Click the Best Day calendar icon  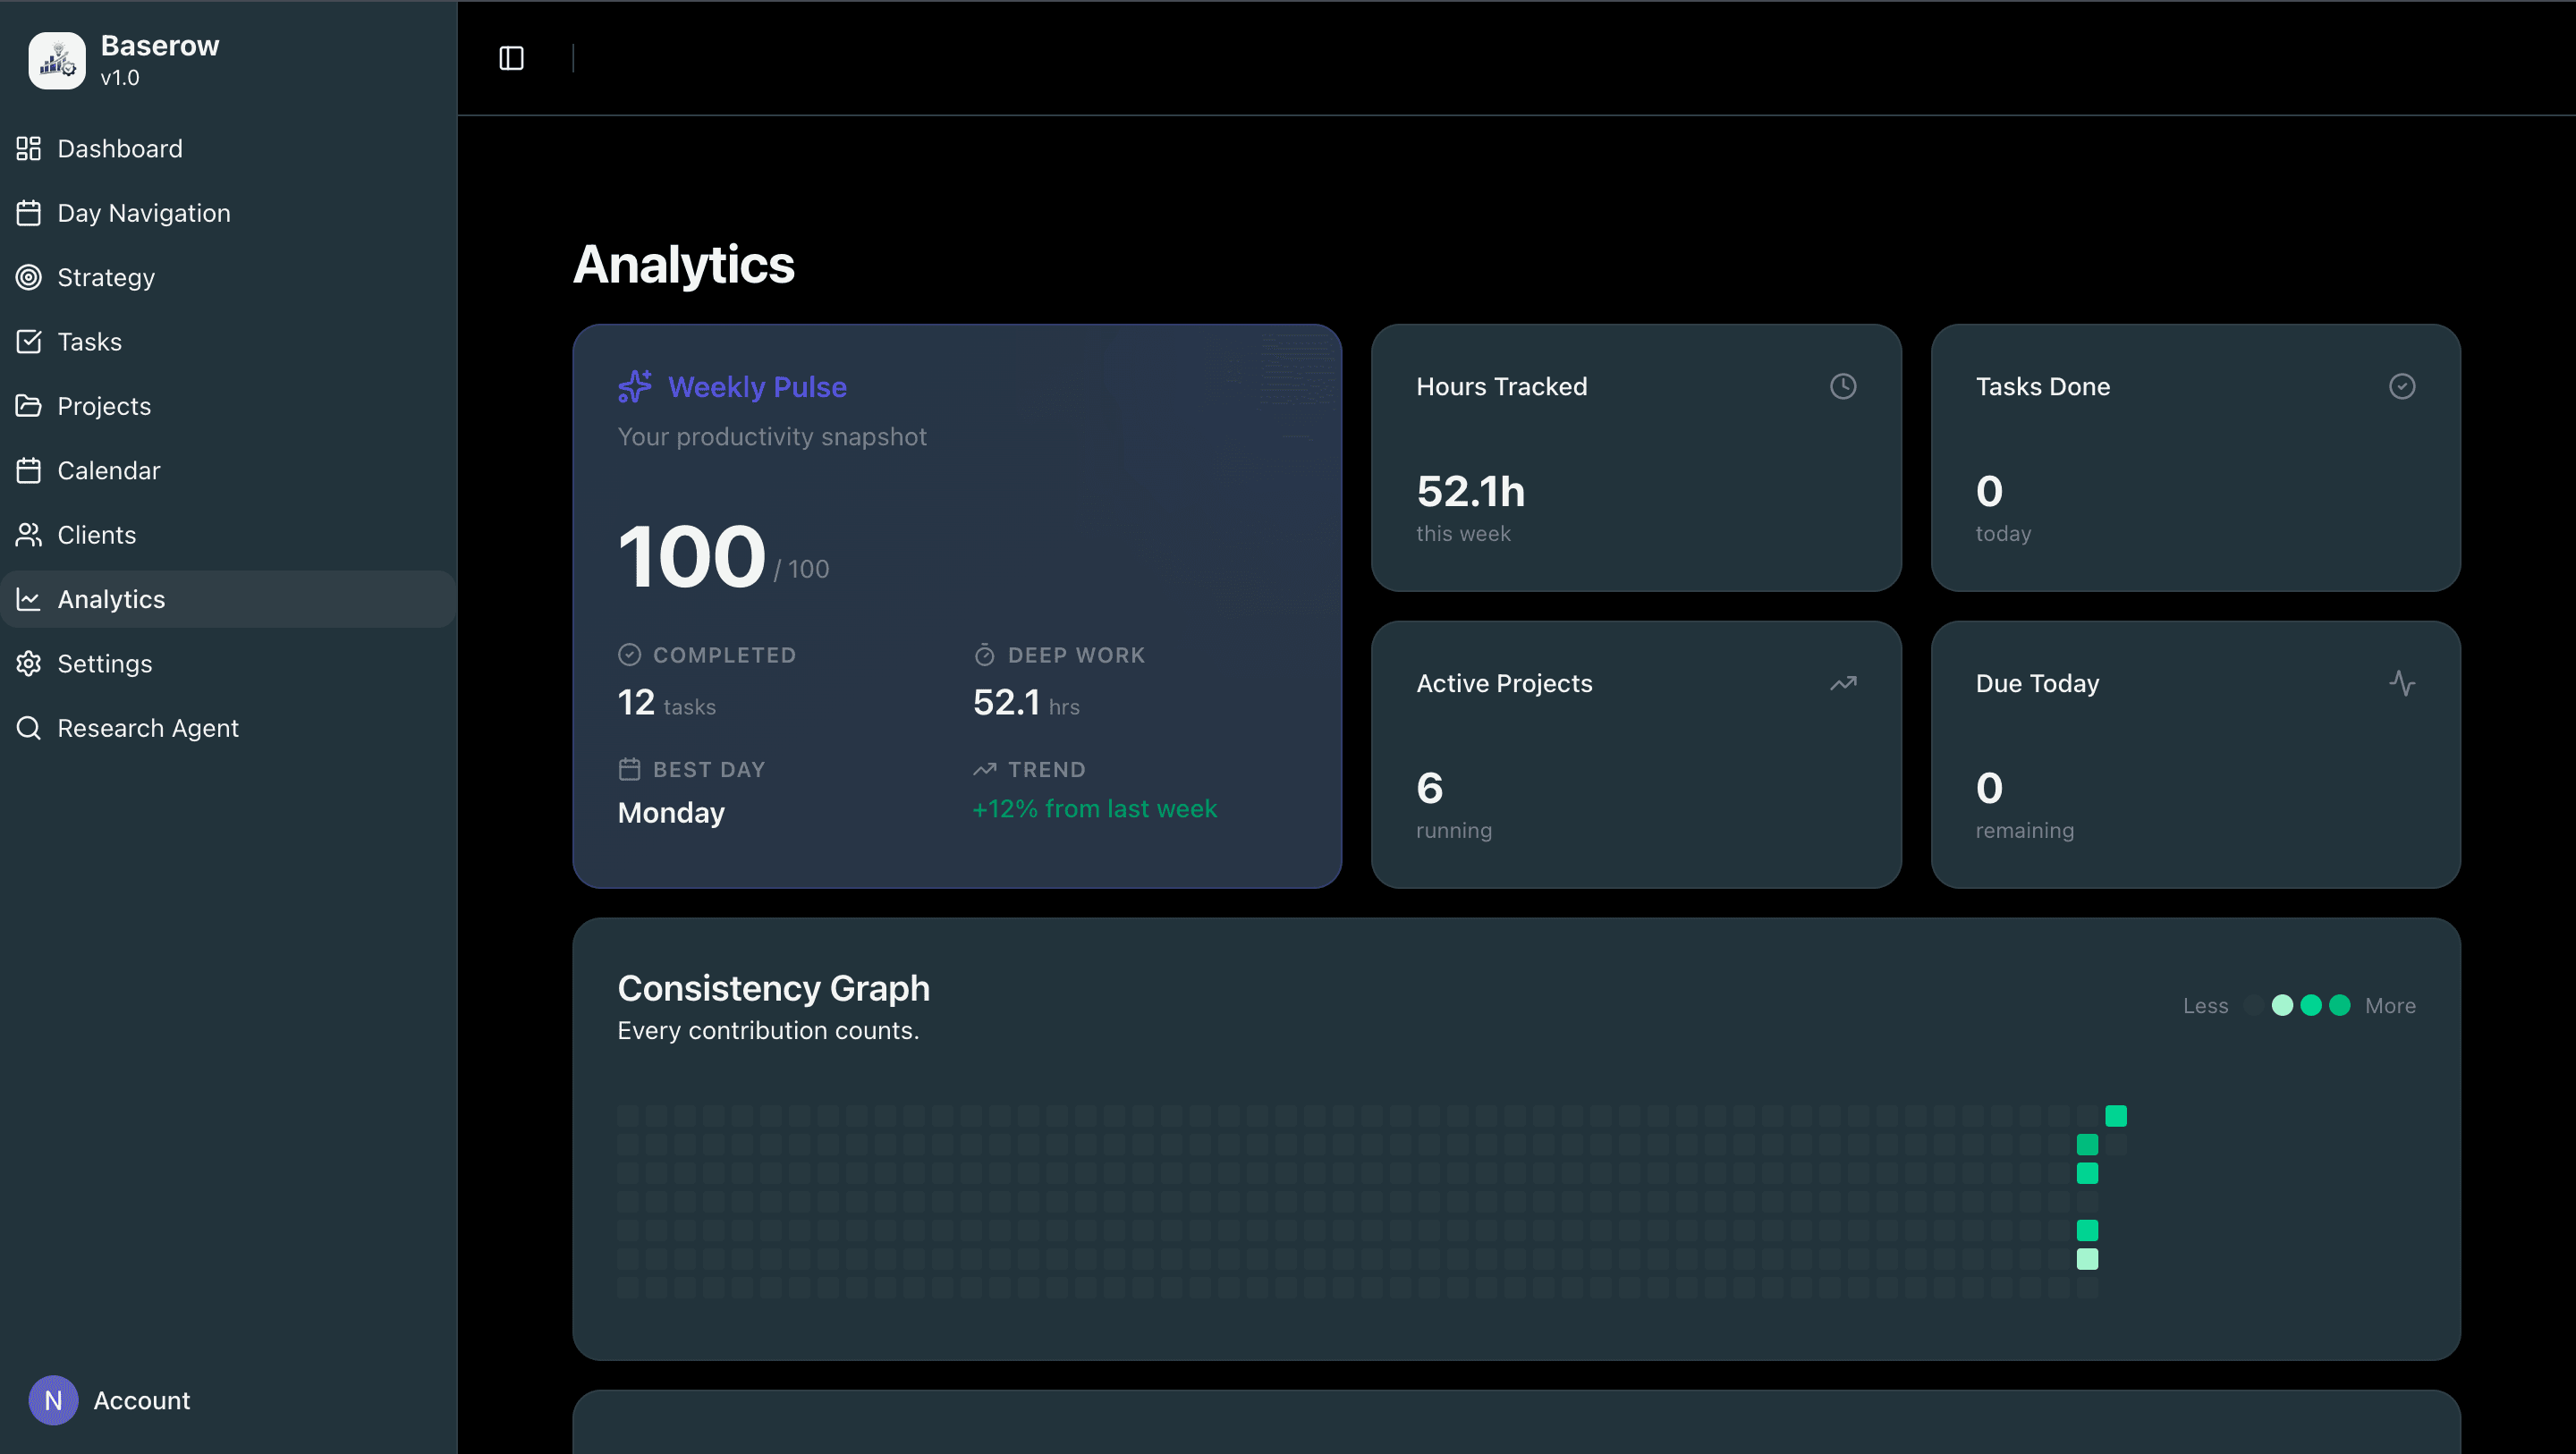[x=629, y=769]
